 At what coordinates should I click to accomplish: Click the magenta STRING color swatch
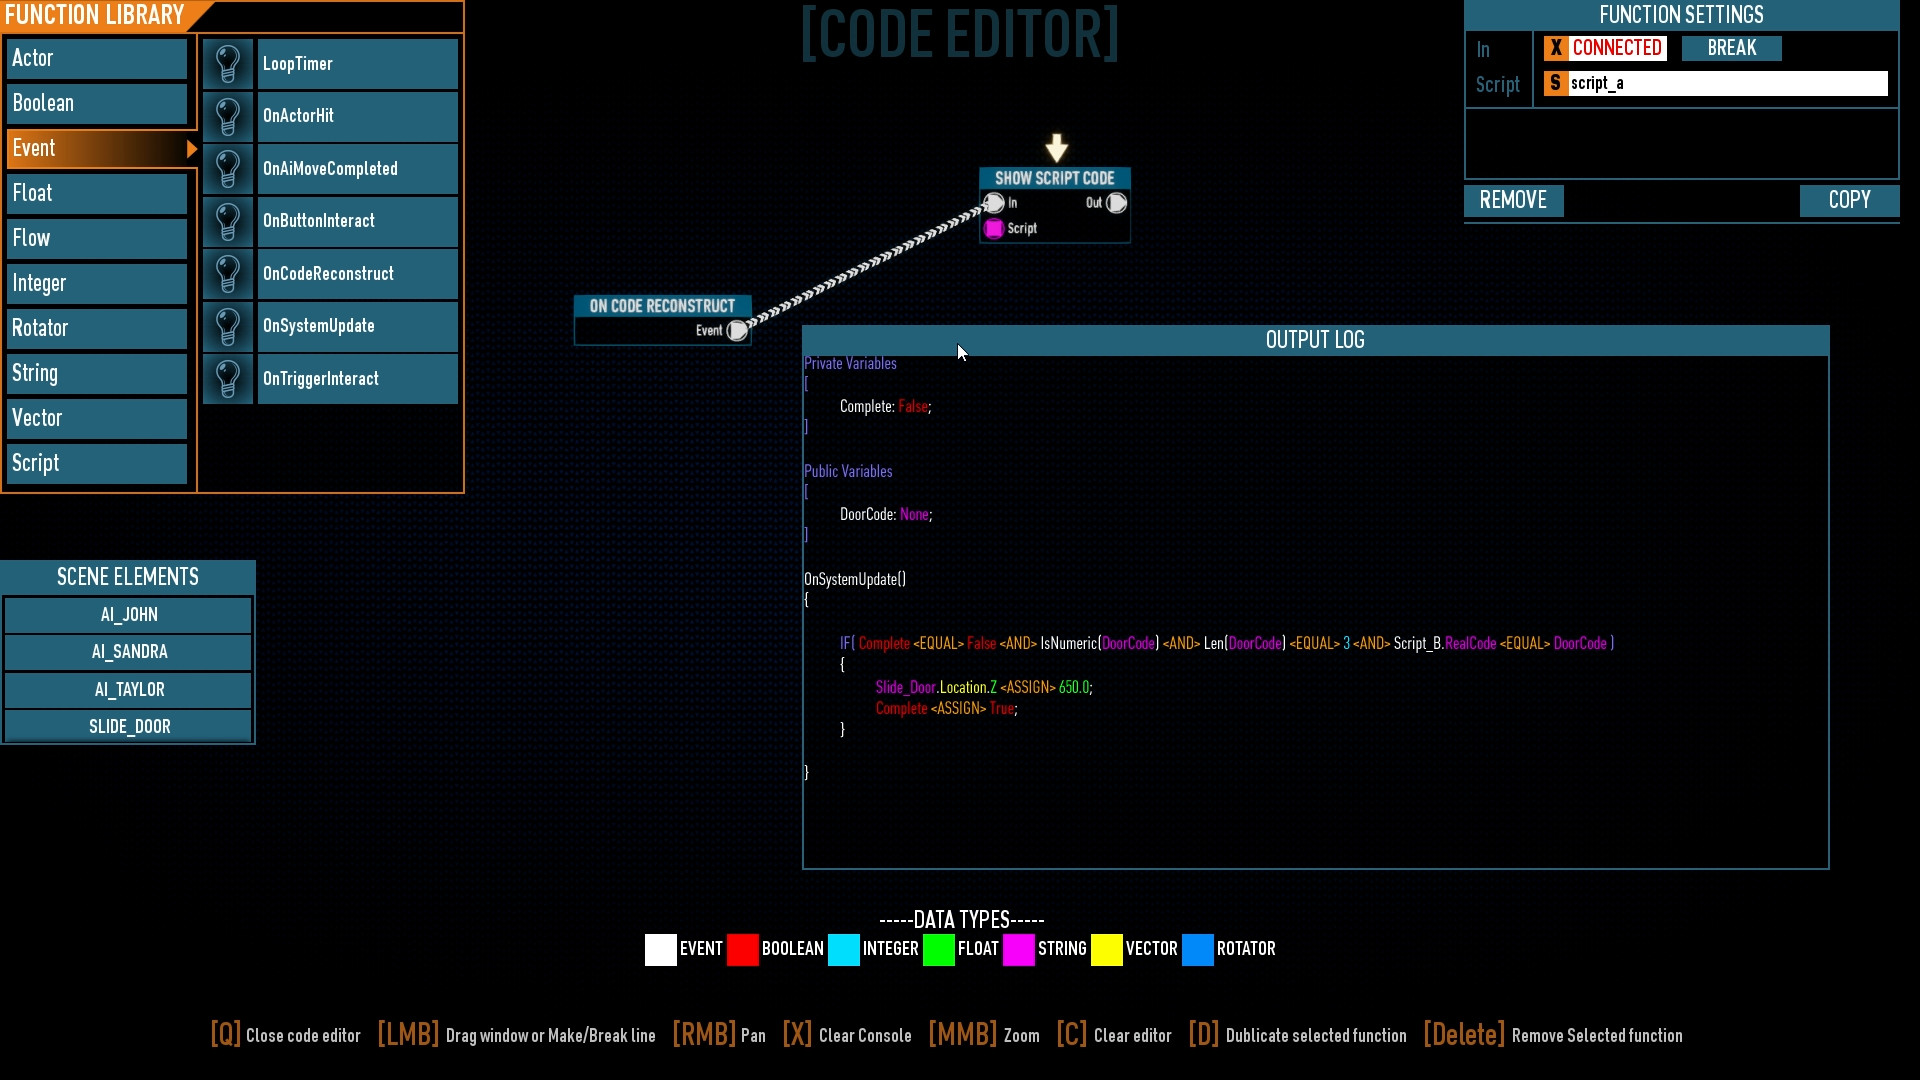pyautogui.click(x=1018, y=949)
